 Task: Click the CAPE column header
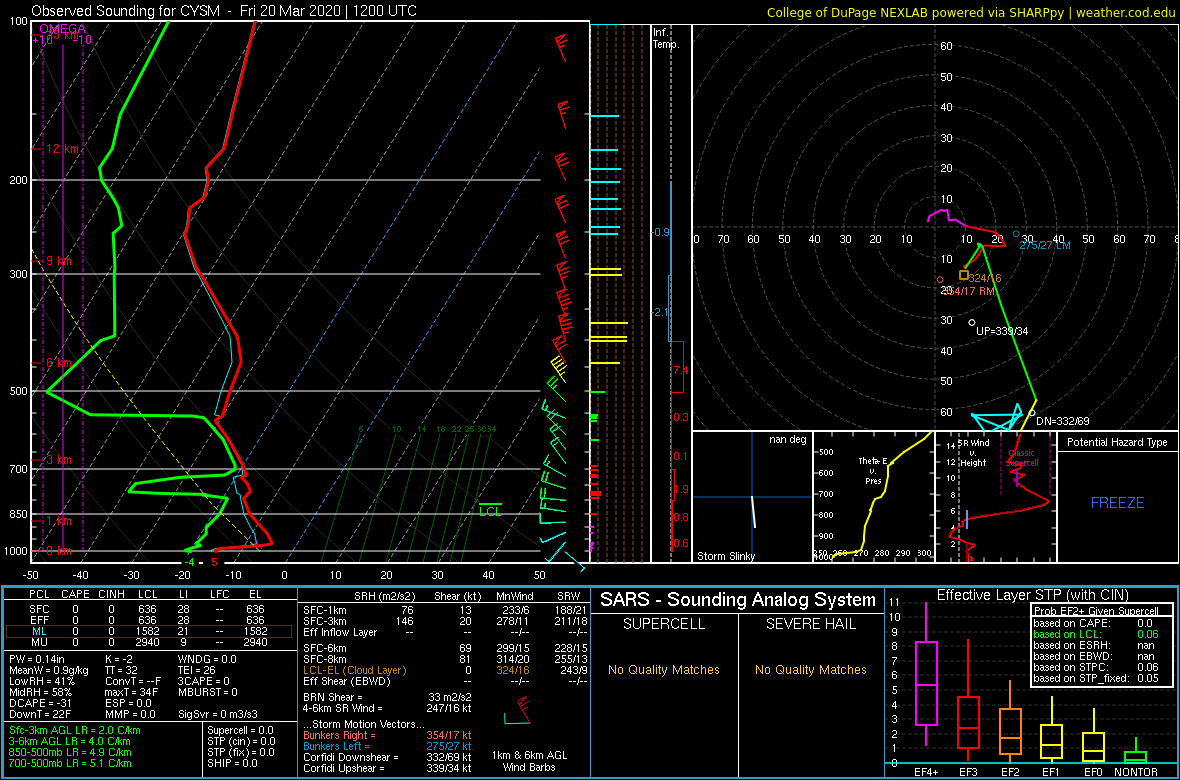[75, 596]
